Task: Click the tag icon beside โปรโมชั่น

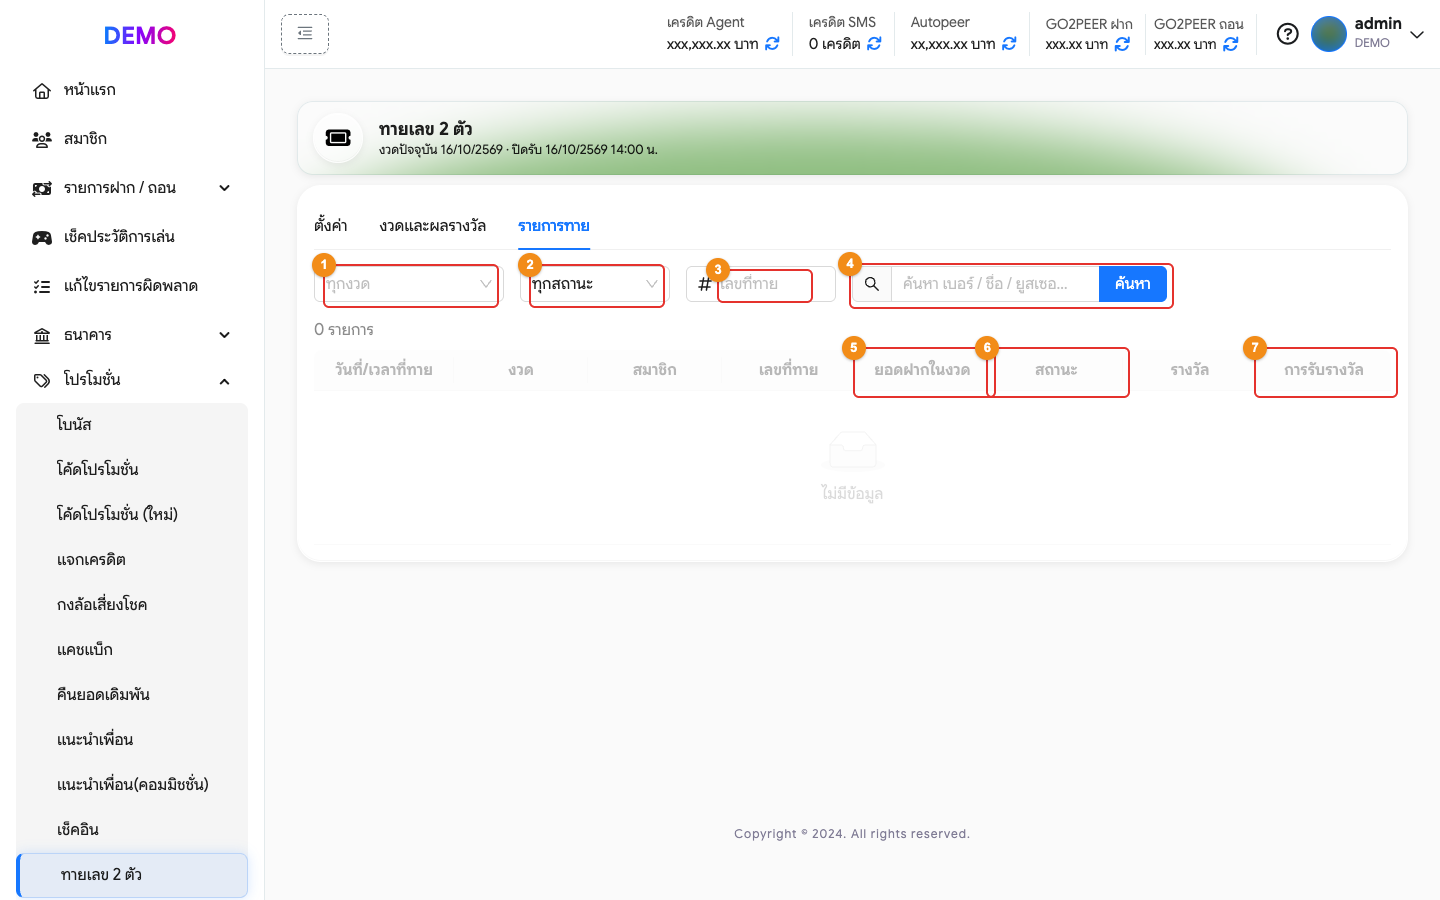Action: (42, 381)
